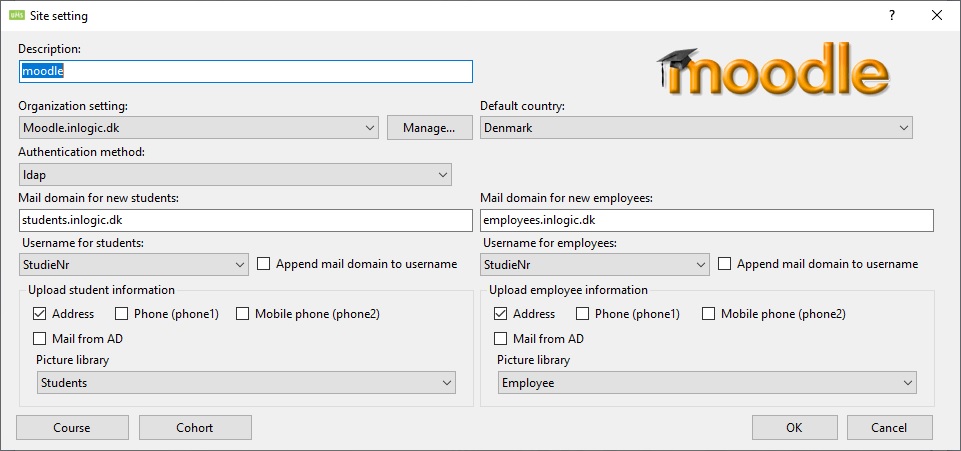Enable Append mail domain for students

tap(264, 264)
